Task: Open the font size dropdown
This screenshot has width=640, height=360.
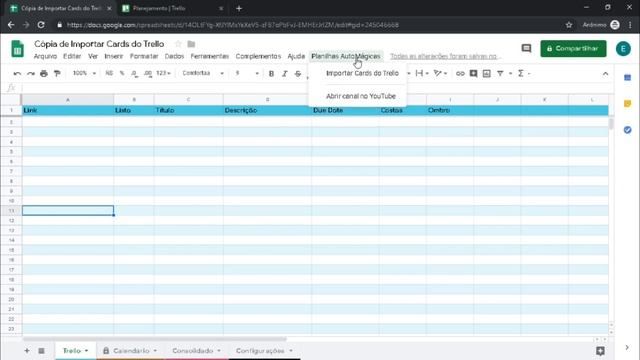Action: 247,73
